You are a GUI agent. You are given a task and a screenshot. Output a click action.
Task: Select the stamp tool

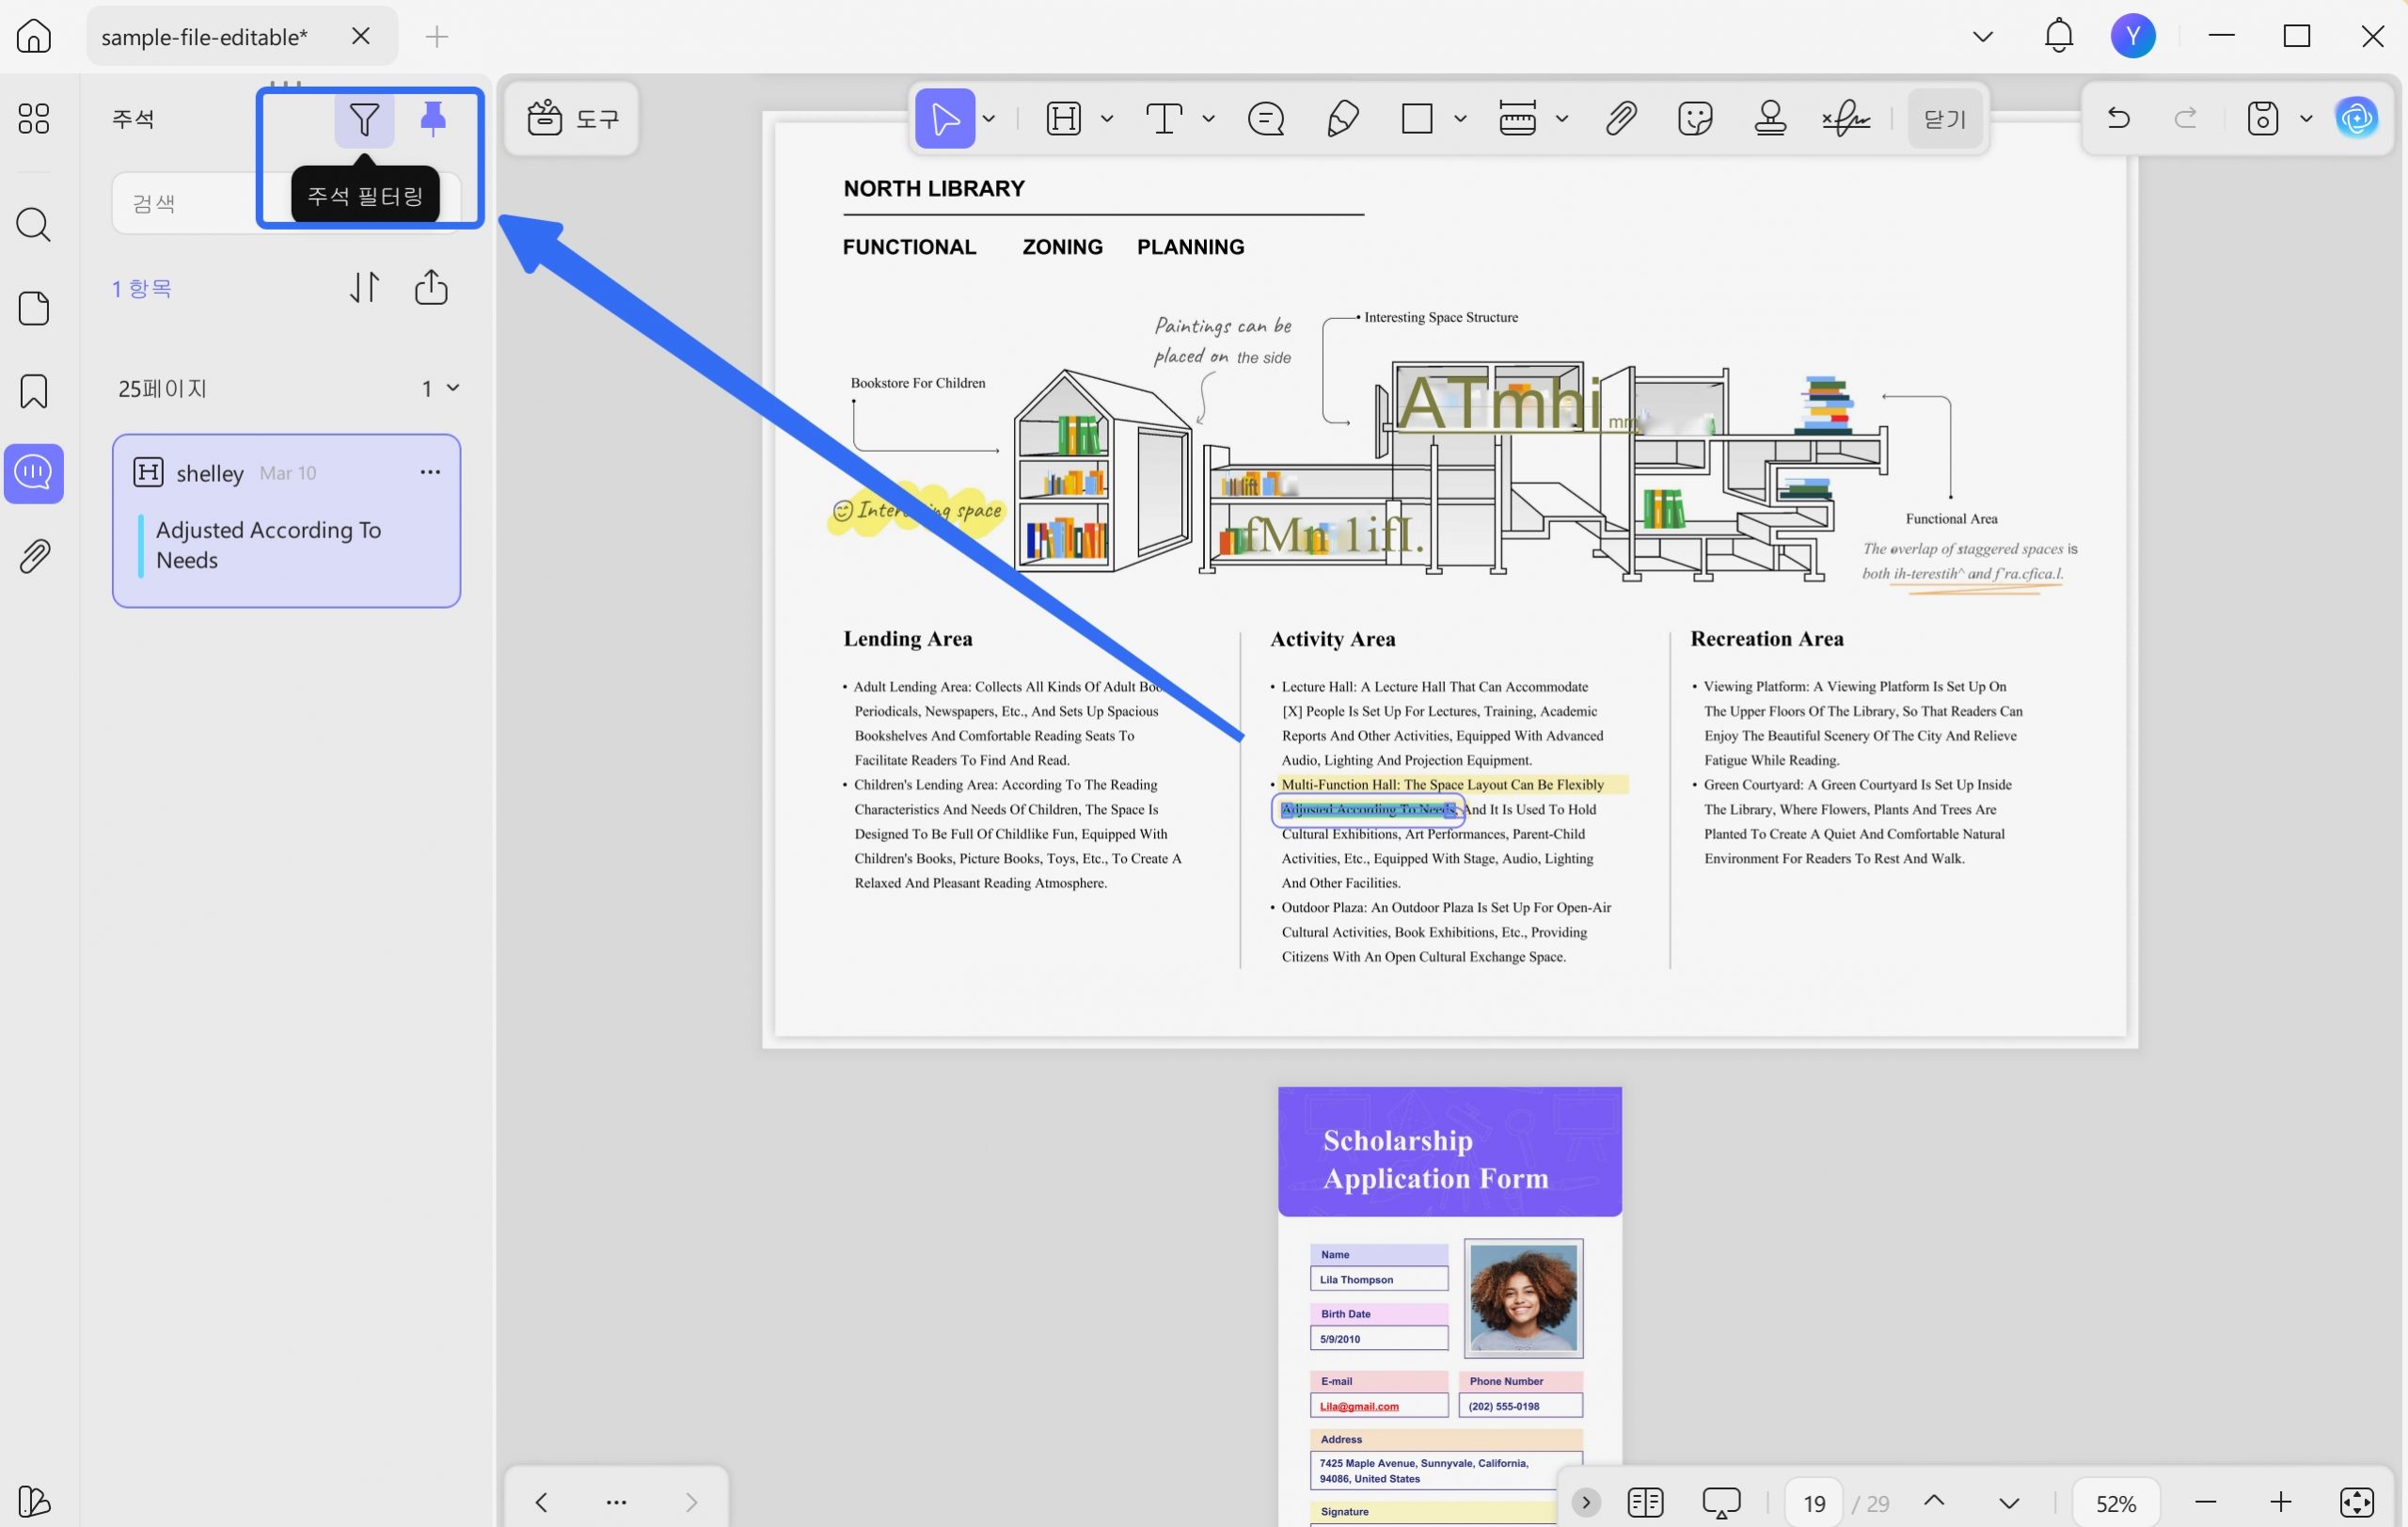(1770, 119)
